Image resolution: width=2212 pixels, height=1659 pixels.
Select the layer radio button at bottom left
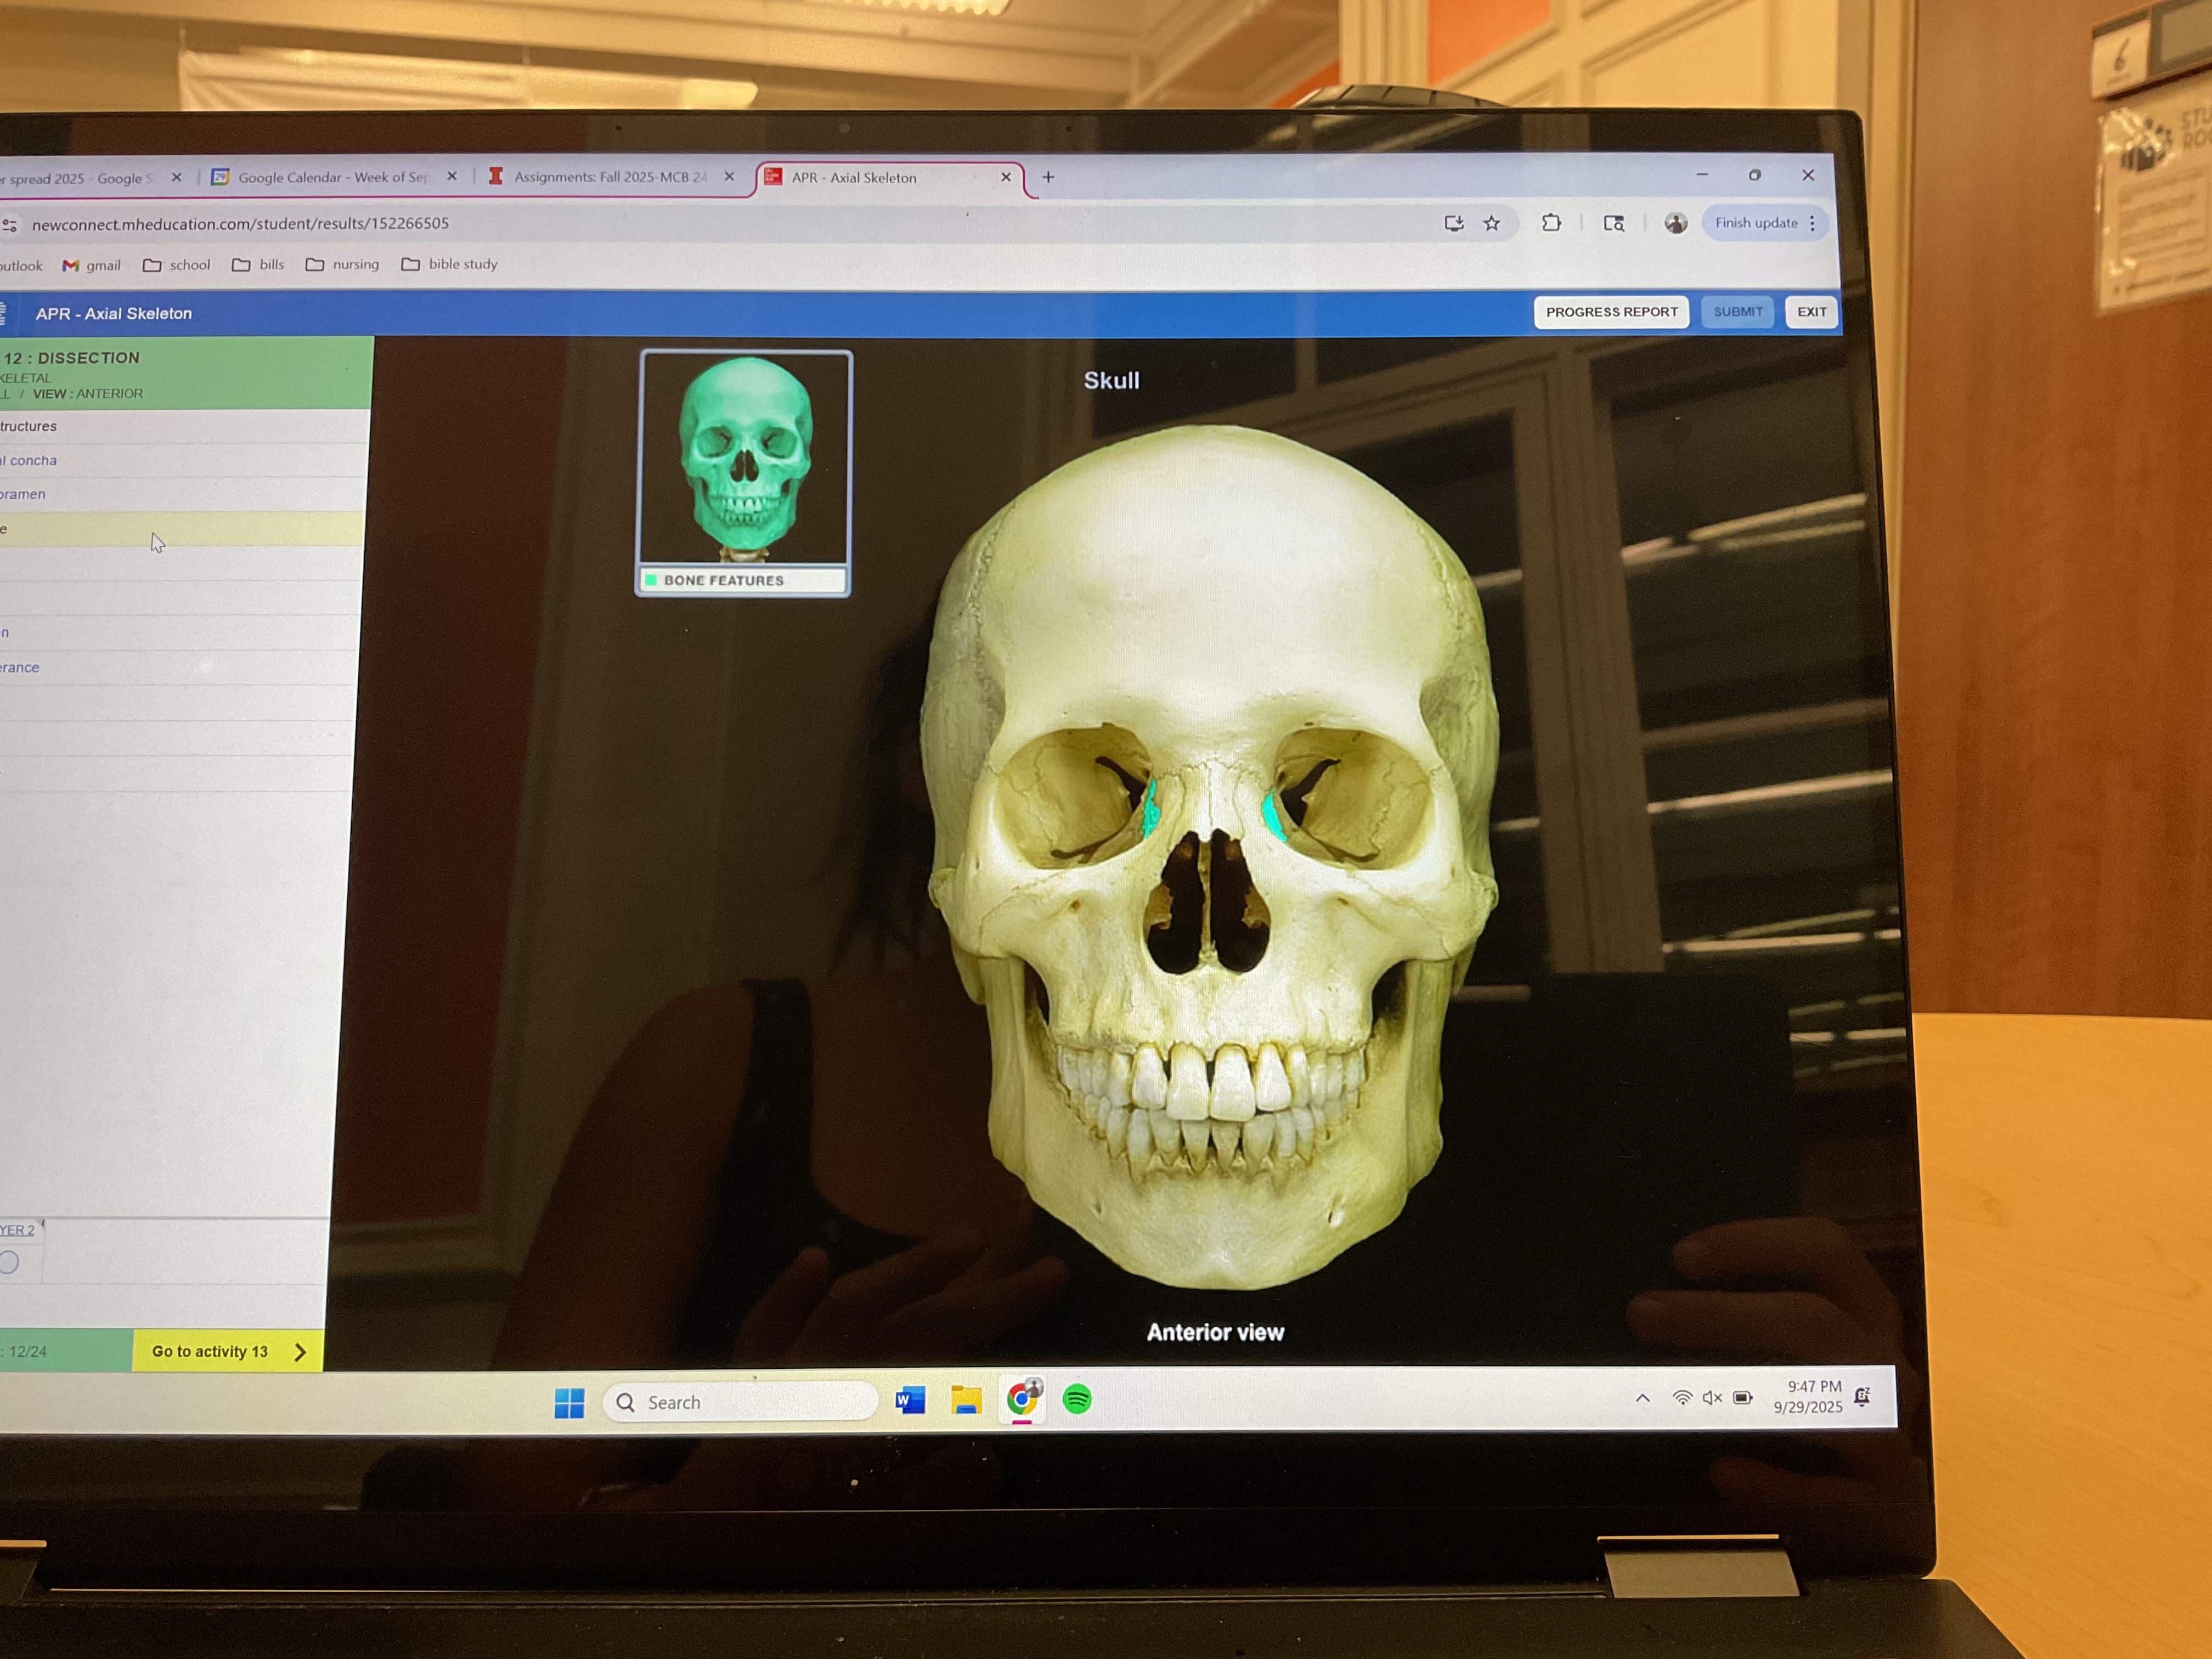tap(10, 1262)
